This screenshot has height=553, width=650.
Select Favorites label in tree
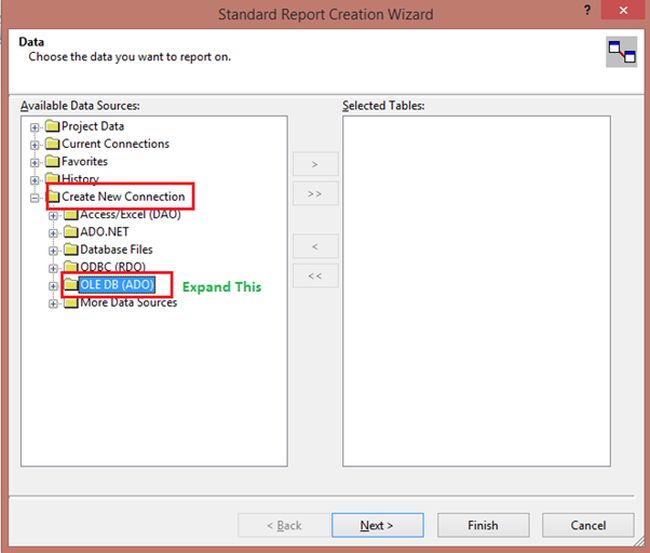(85, 161)
